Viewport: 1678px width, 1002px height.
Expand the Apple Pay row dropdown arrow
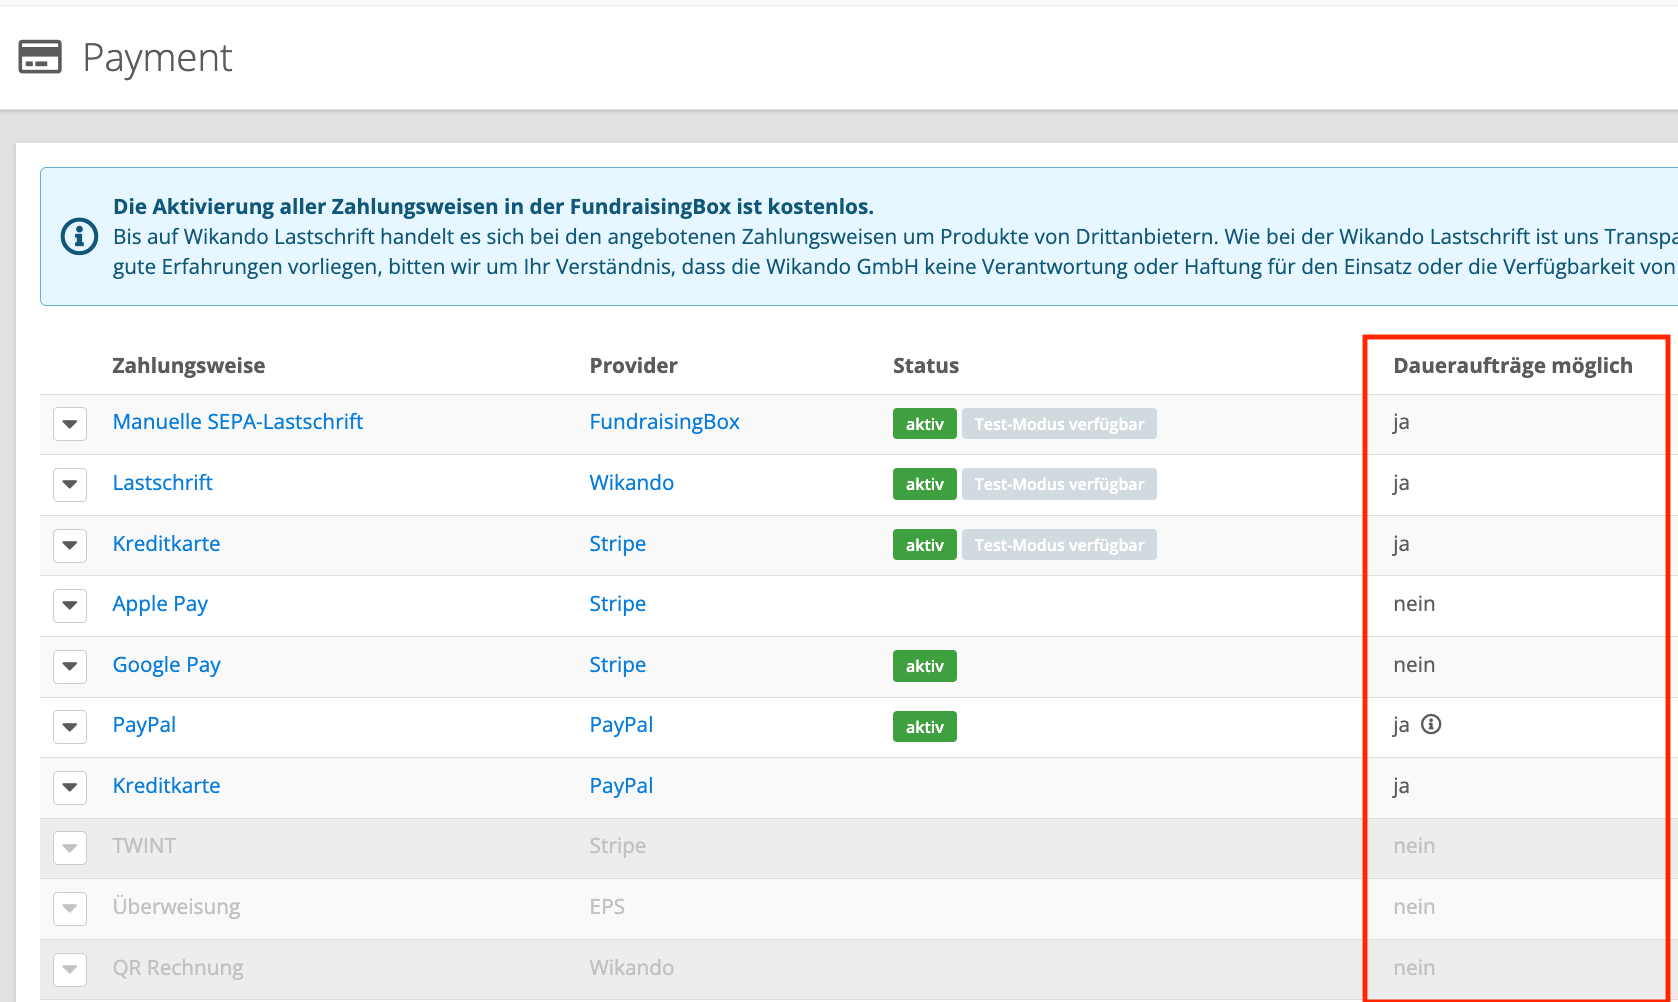pyautogui.click(x=70, y=606)
